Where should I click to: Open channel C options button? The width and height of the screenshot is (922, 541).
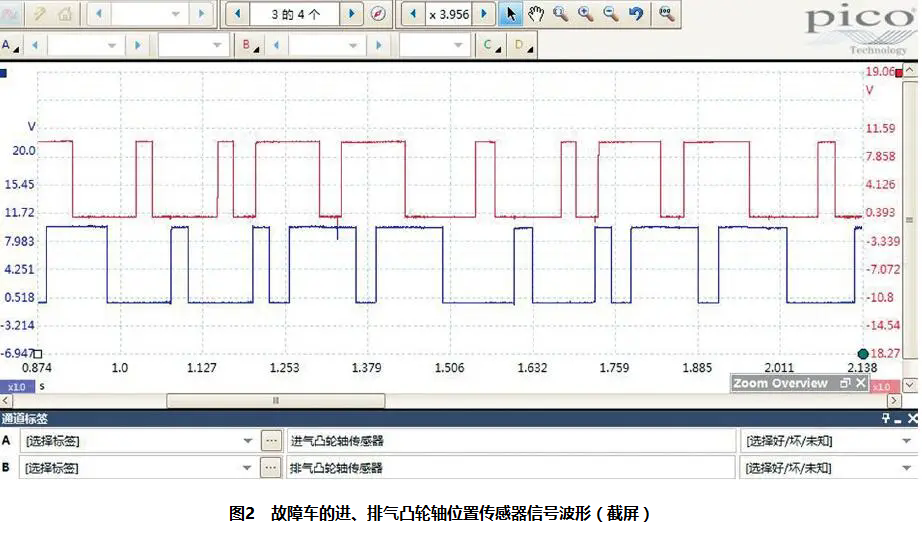point(491,45)
